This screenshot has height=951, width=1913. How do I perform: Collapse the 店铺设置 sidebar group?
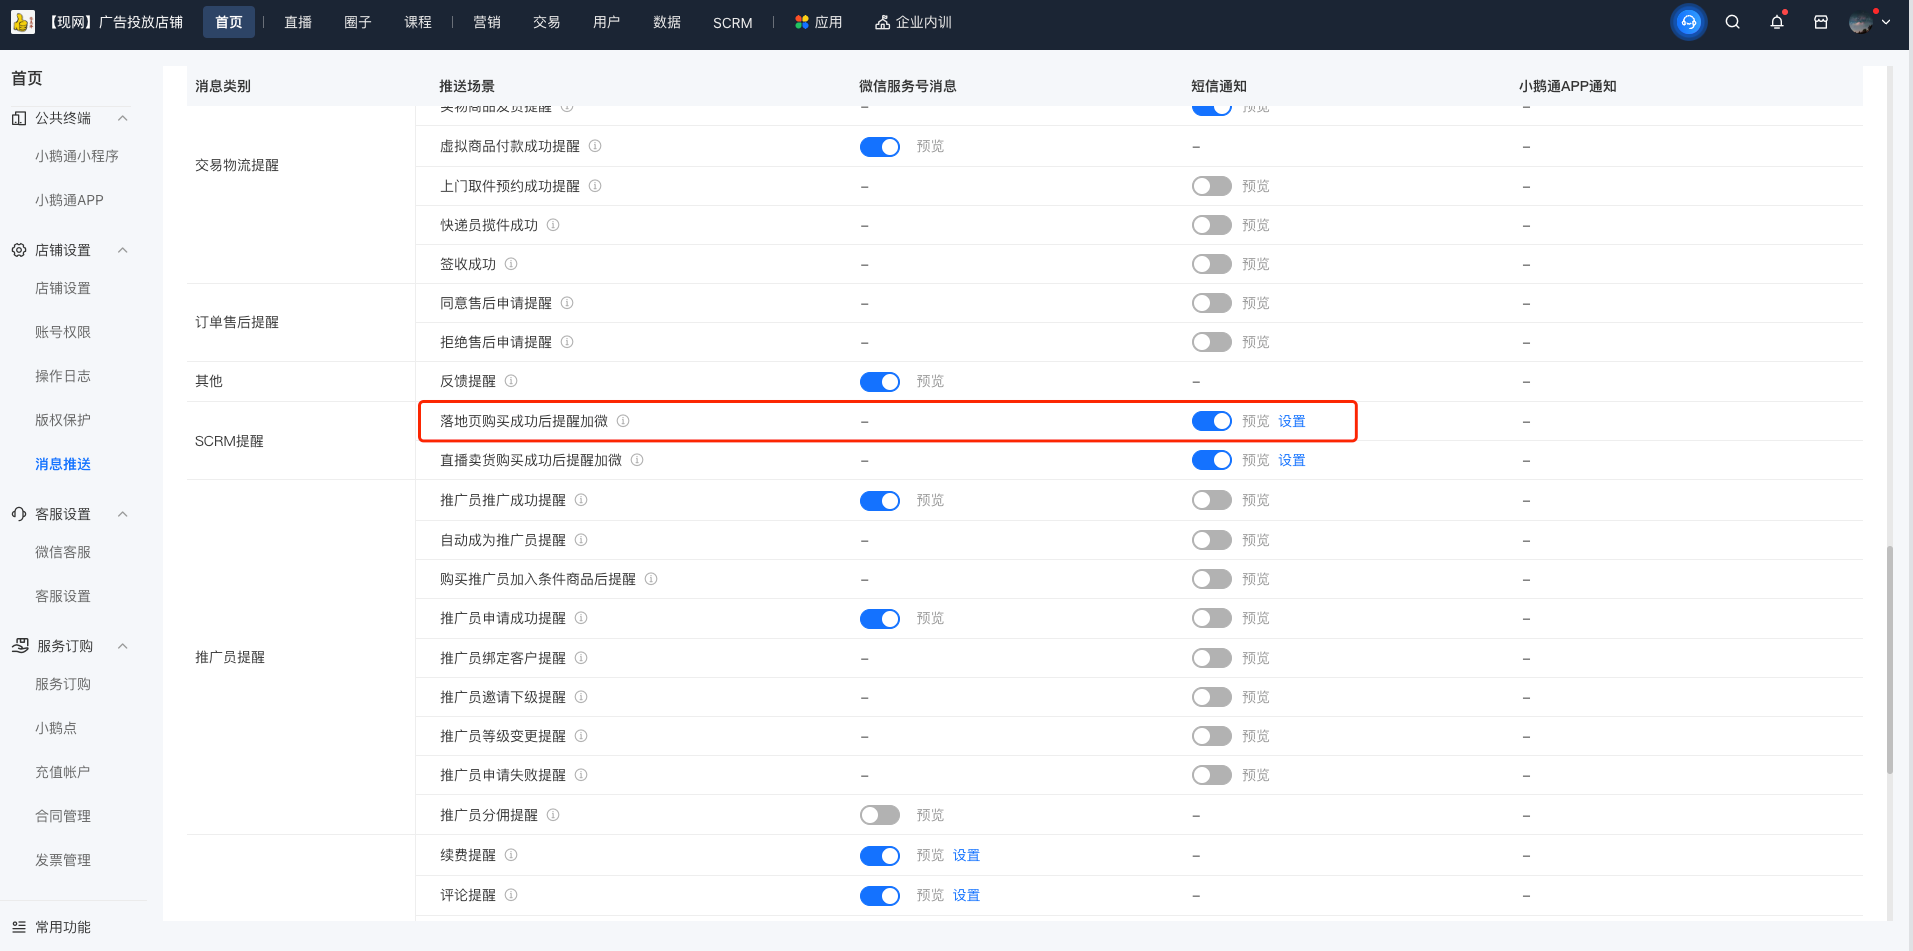pyautogui.click(x=123, y=250)
